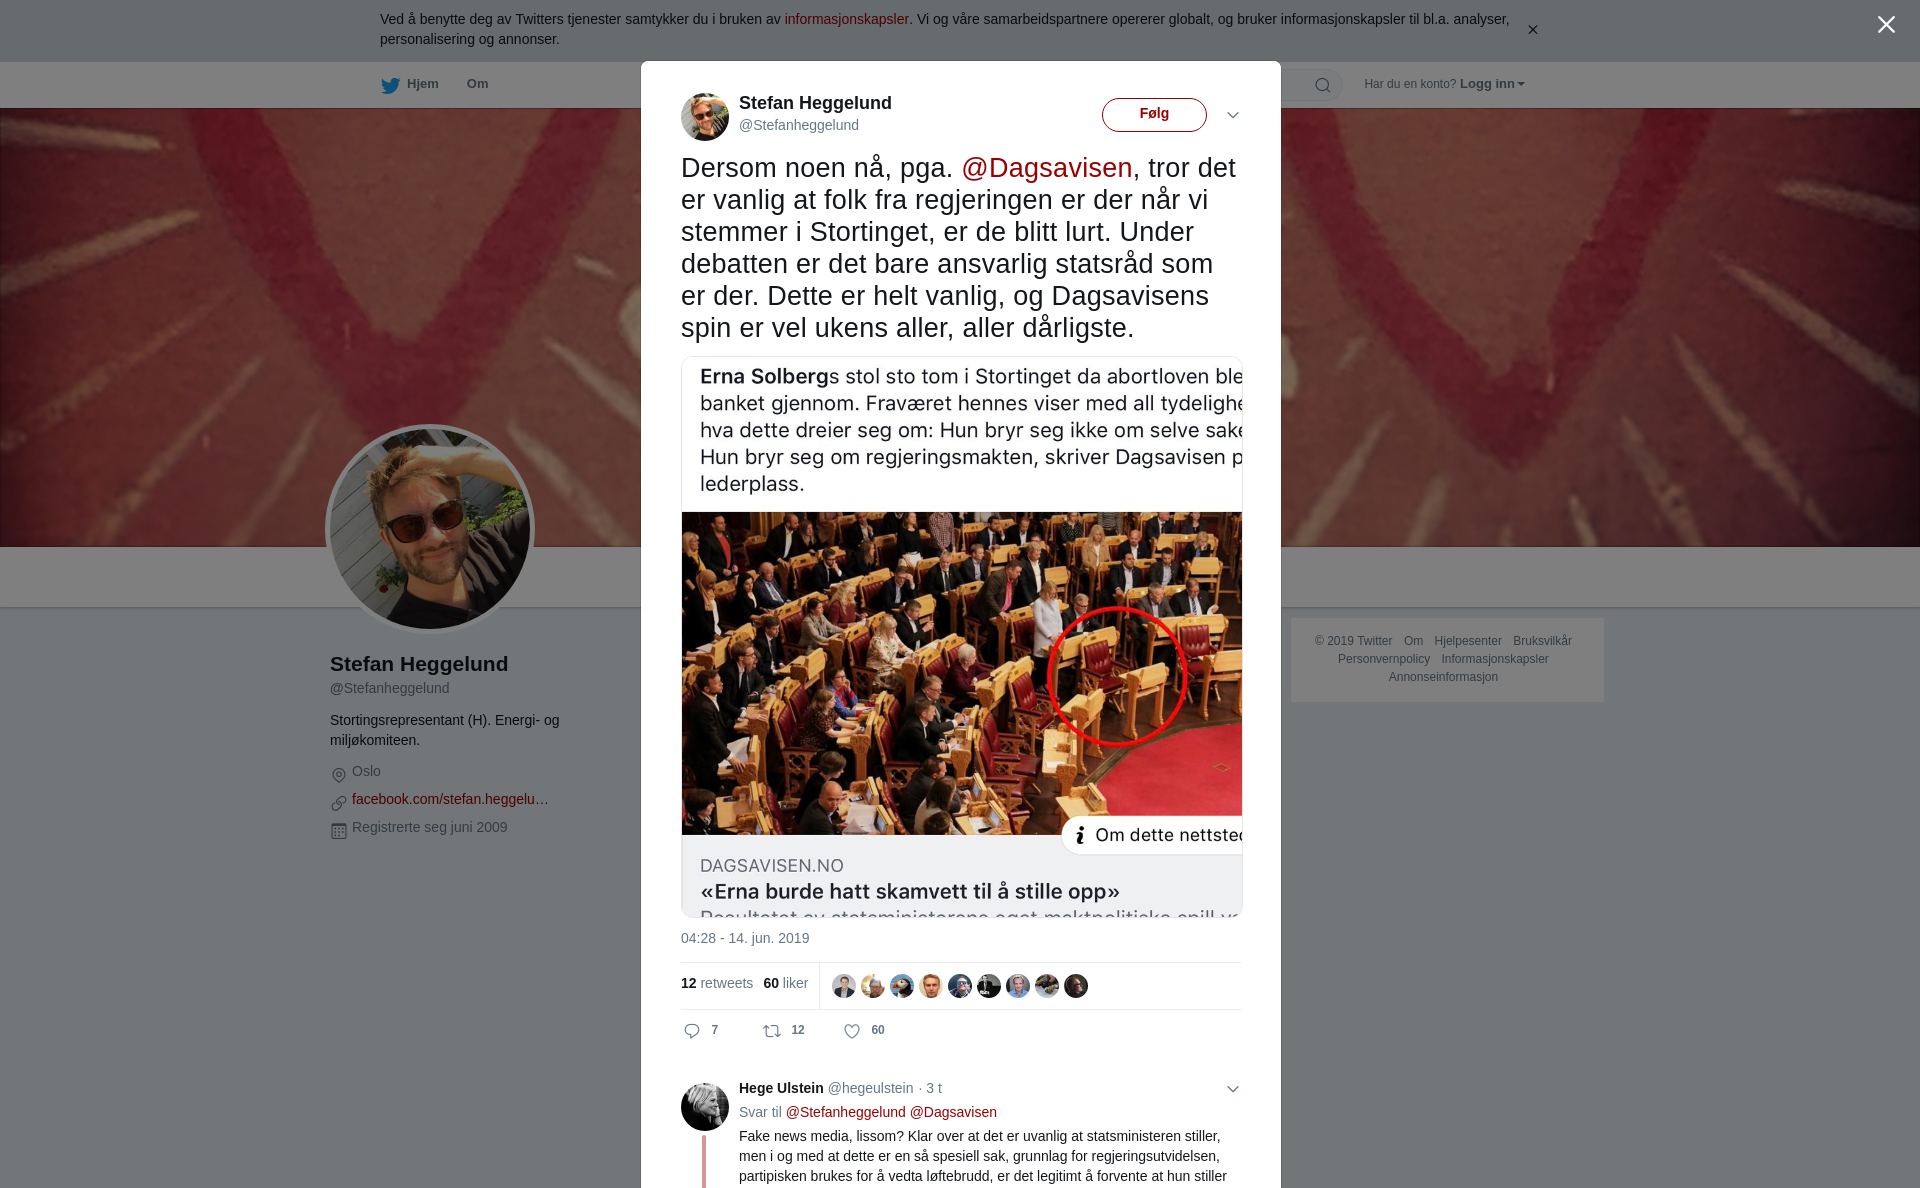
Task: Open the facebook.com/stefan.heggelu… profile link
Action: [450, 799]
